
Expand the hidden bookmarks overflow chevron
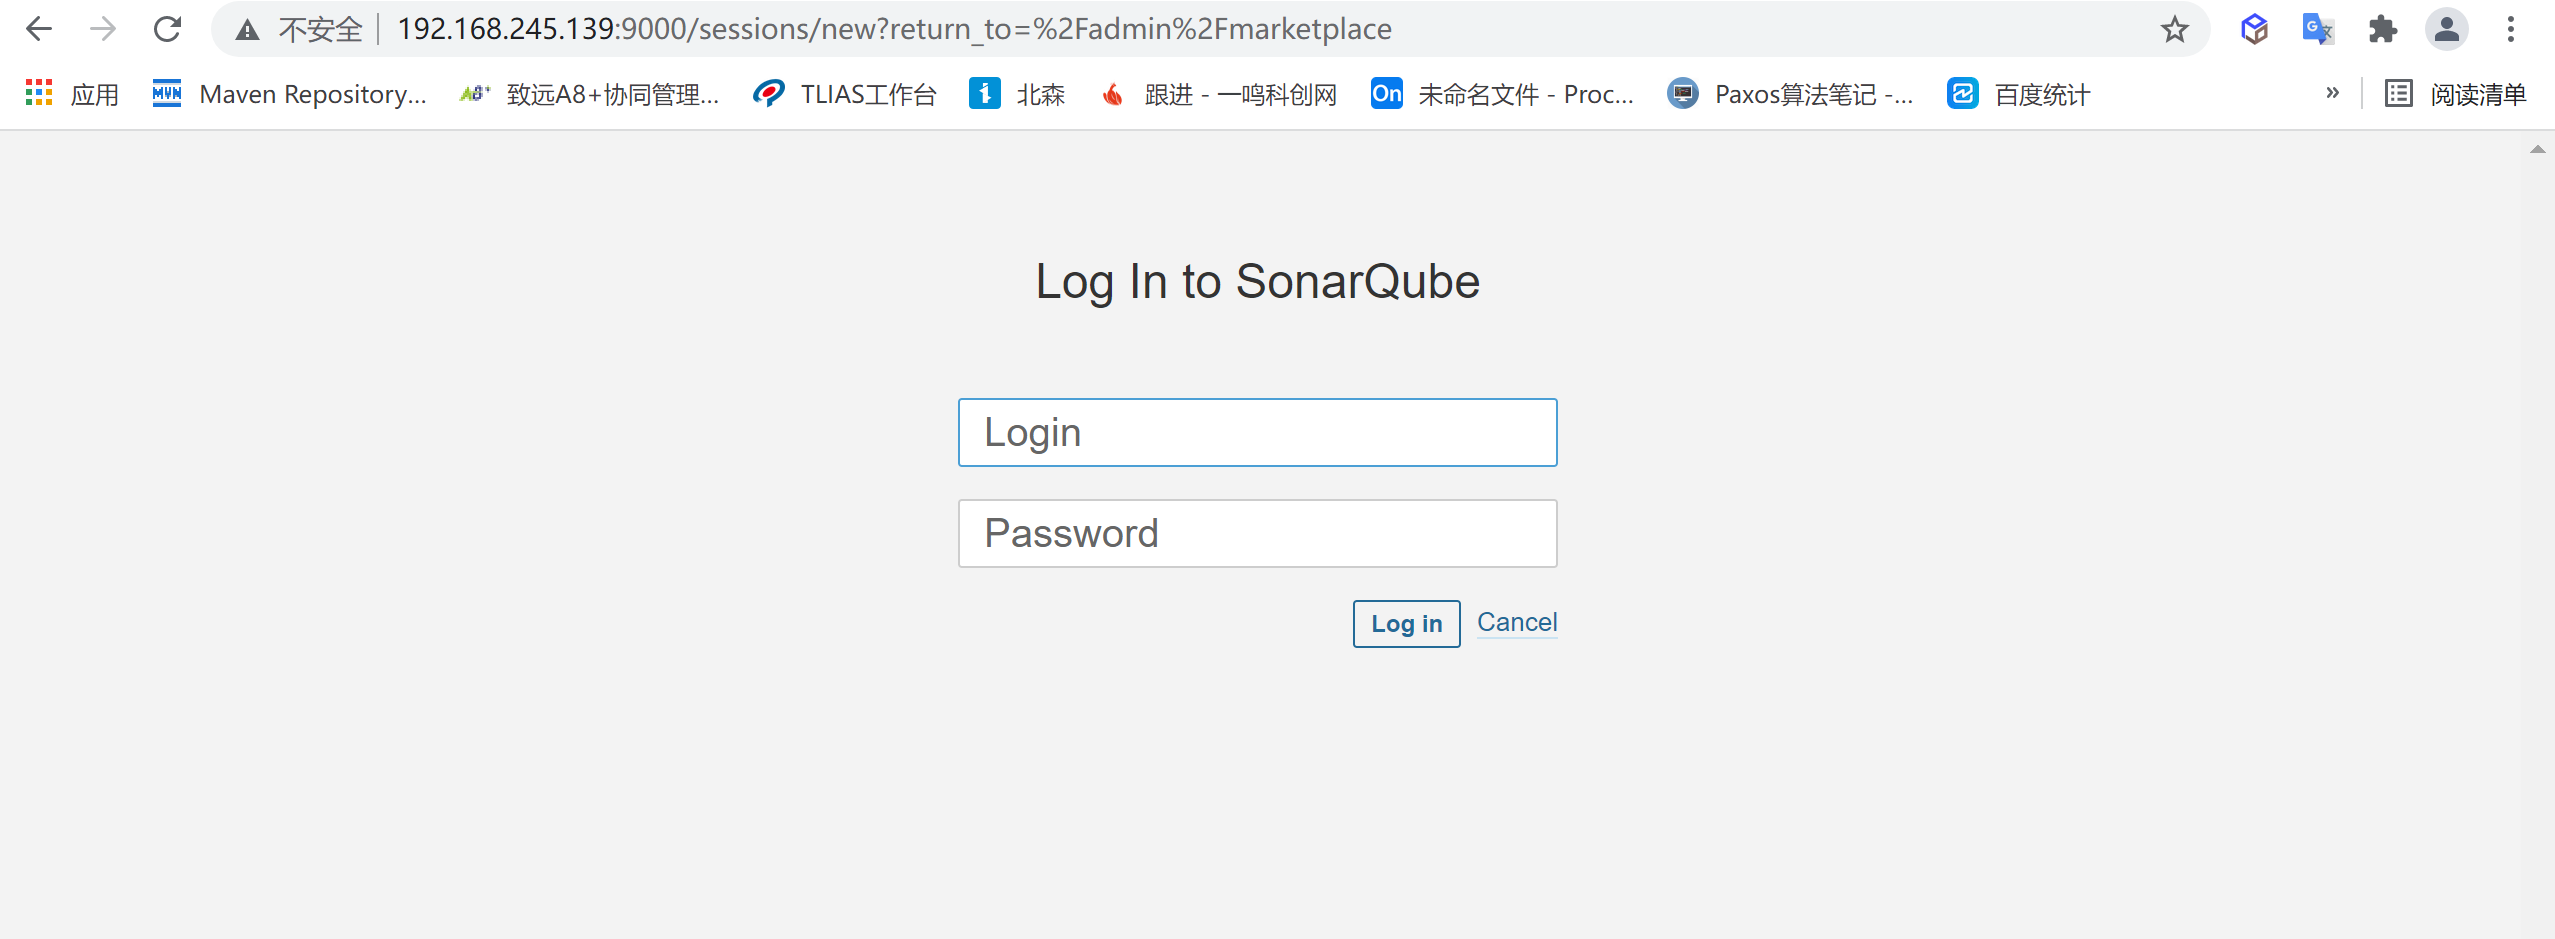coord(2332,93)
